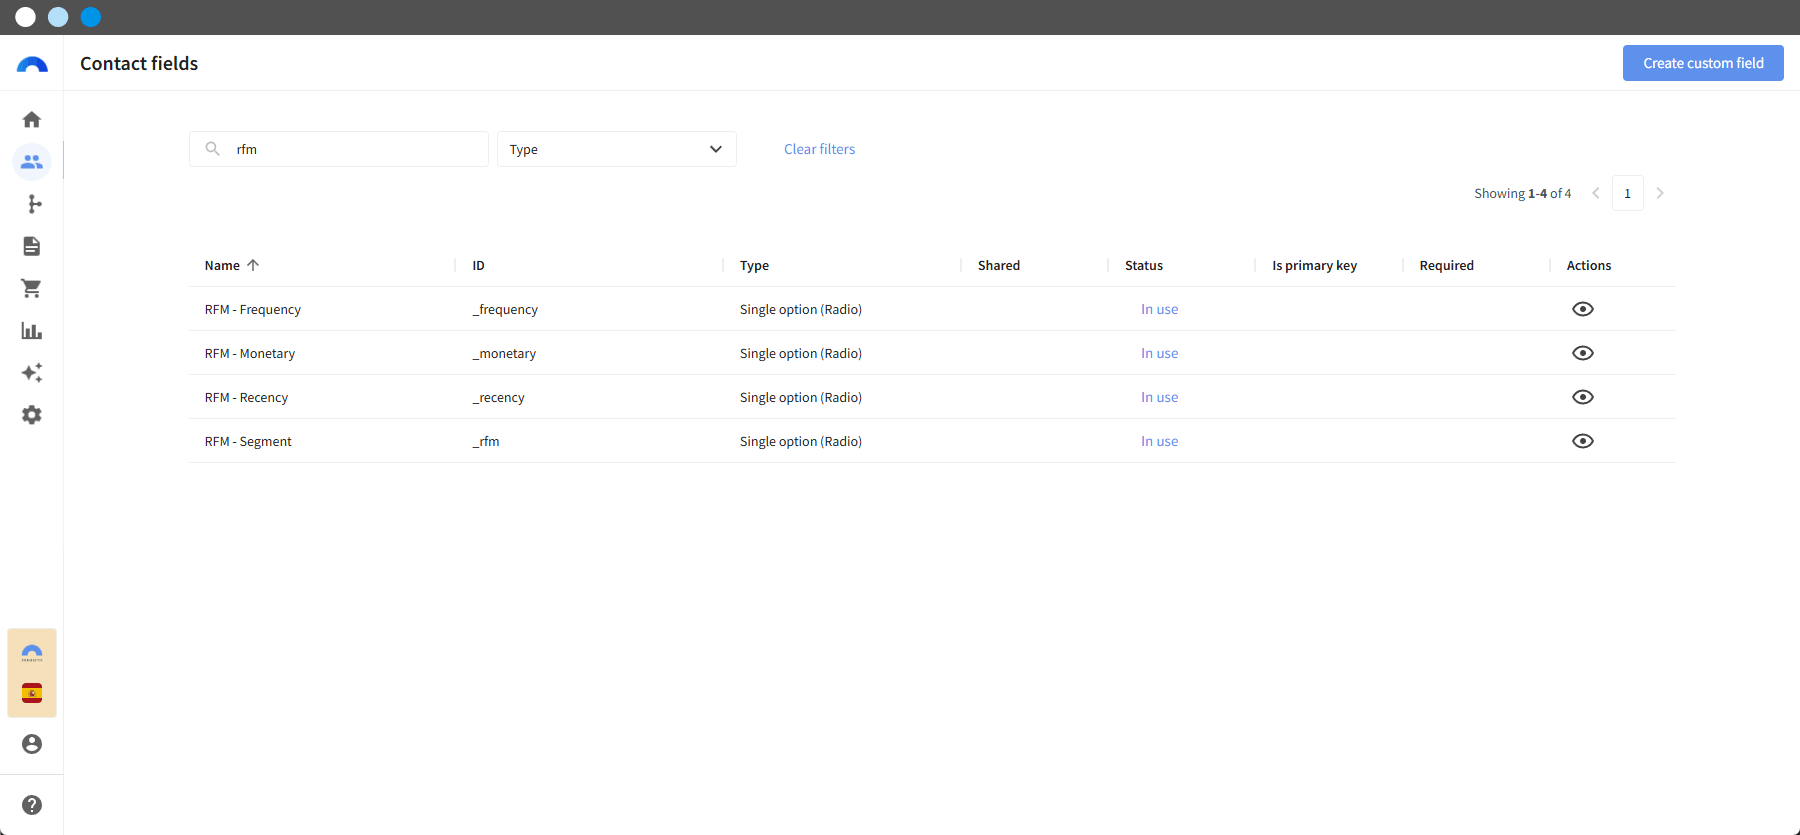The image size is (1800, 835).
Task: Open the Settings gear icon
Action: (32, 415)
